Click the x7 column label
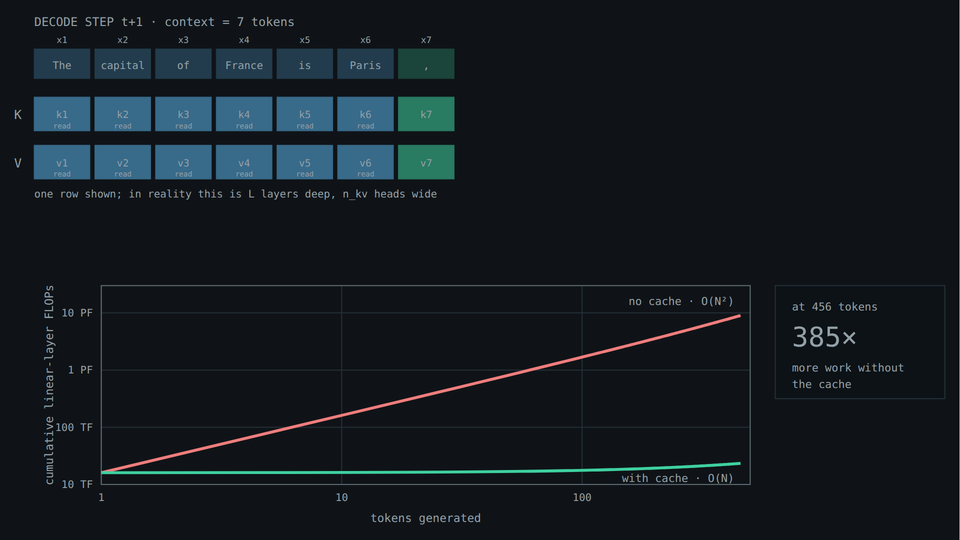Viewport: 960px width, 540px height. point(426,40)
